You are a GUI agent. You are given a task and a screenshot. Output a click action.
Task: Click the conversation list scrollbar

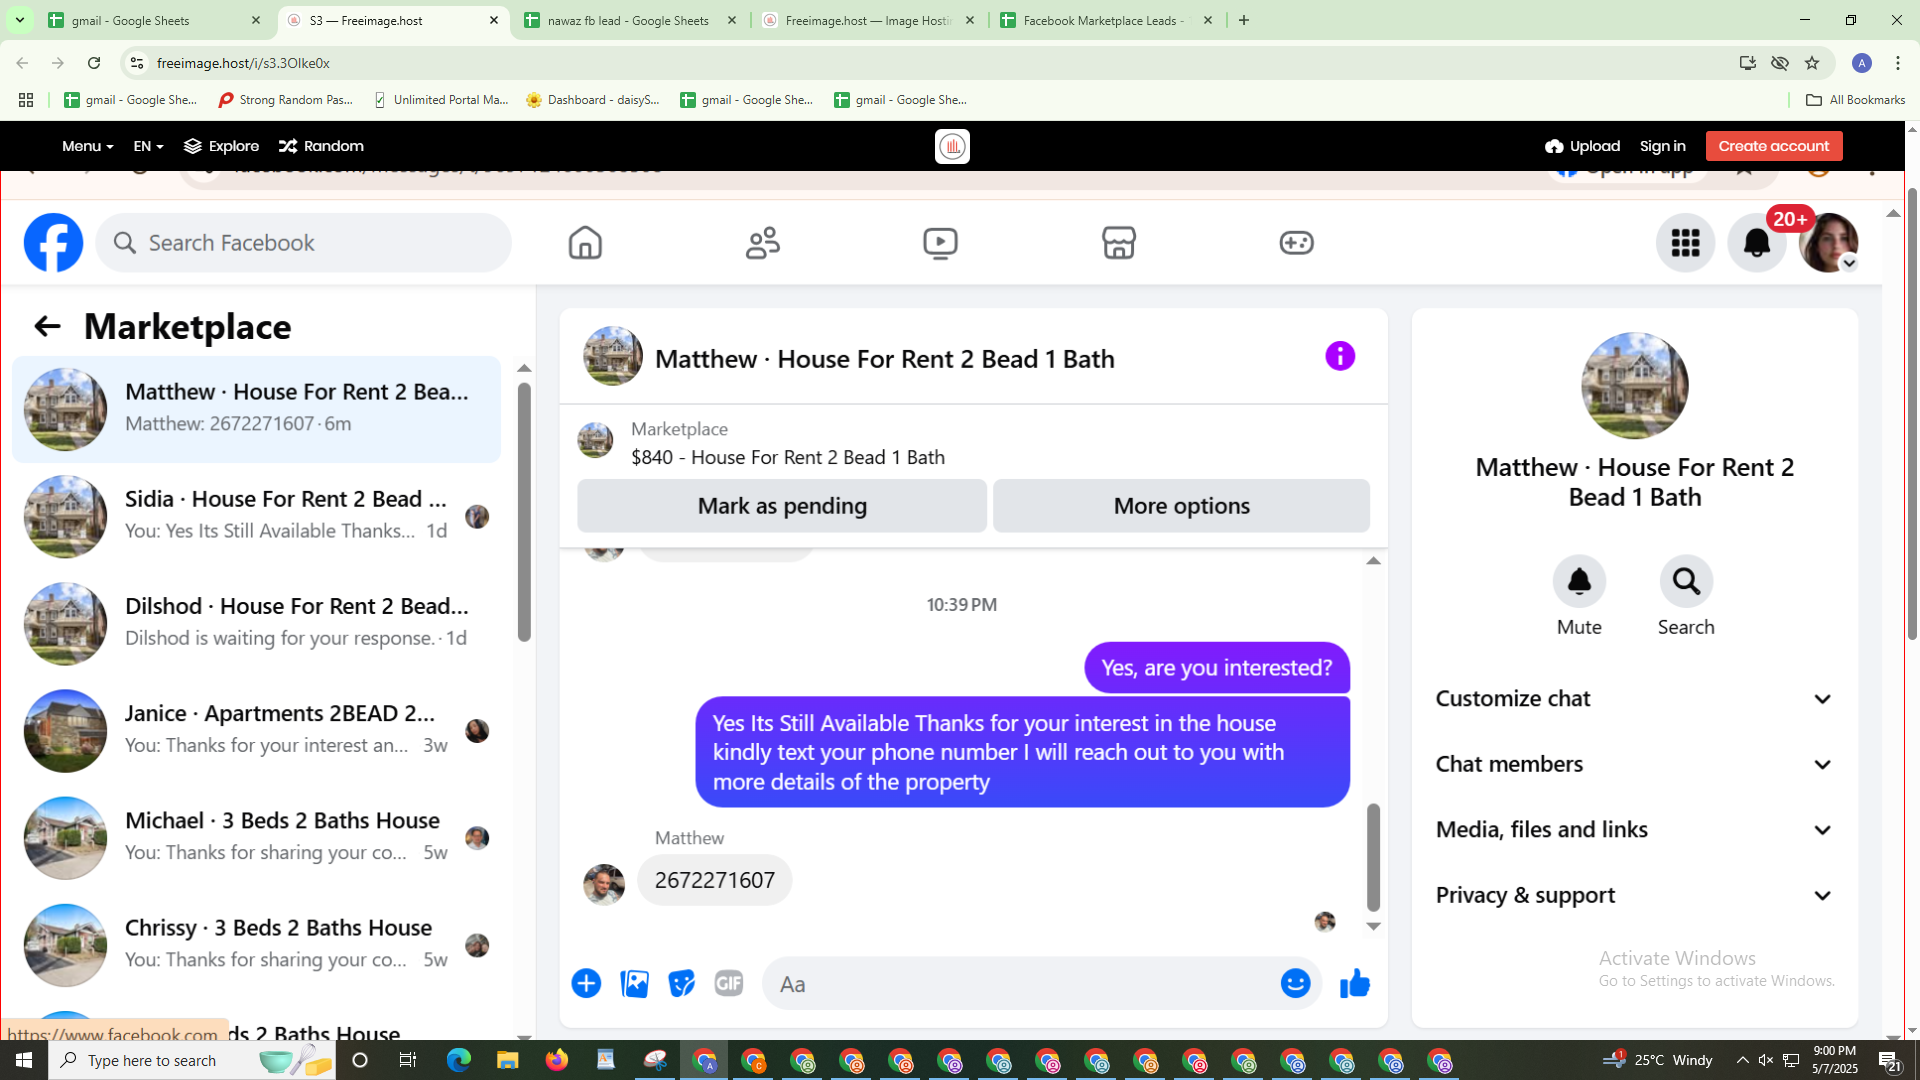tap(524, 512)
